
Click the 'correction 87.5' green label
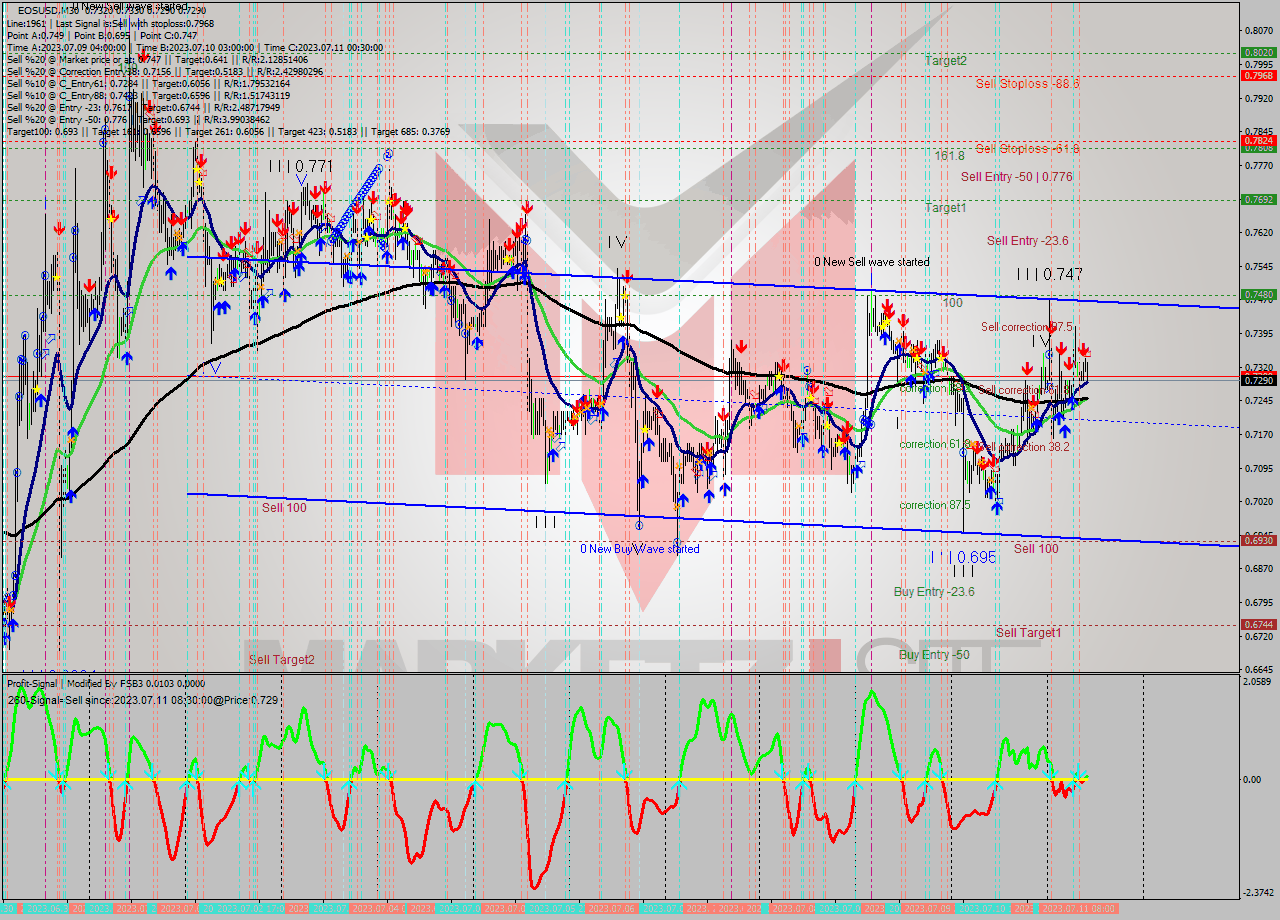935,505
